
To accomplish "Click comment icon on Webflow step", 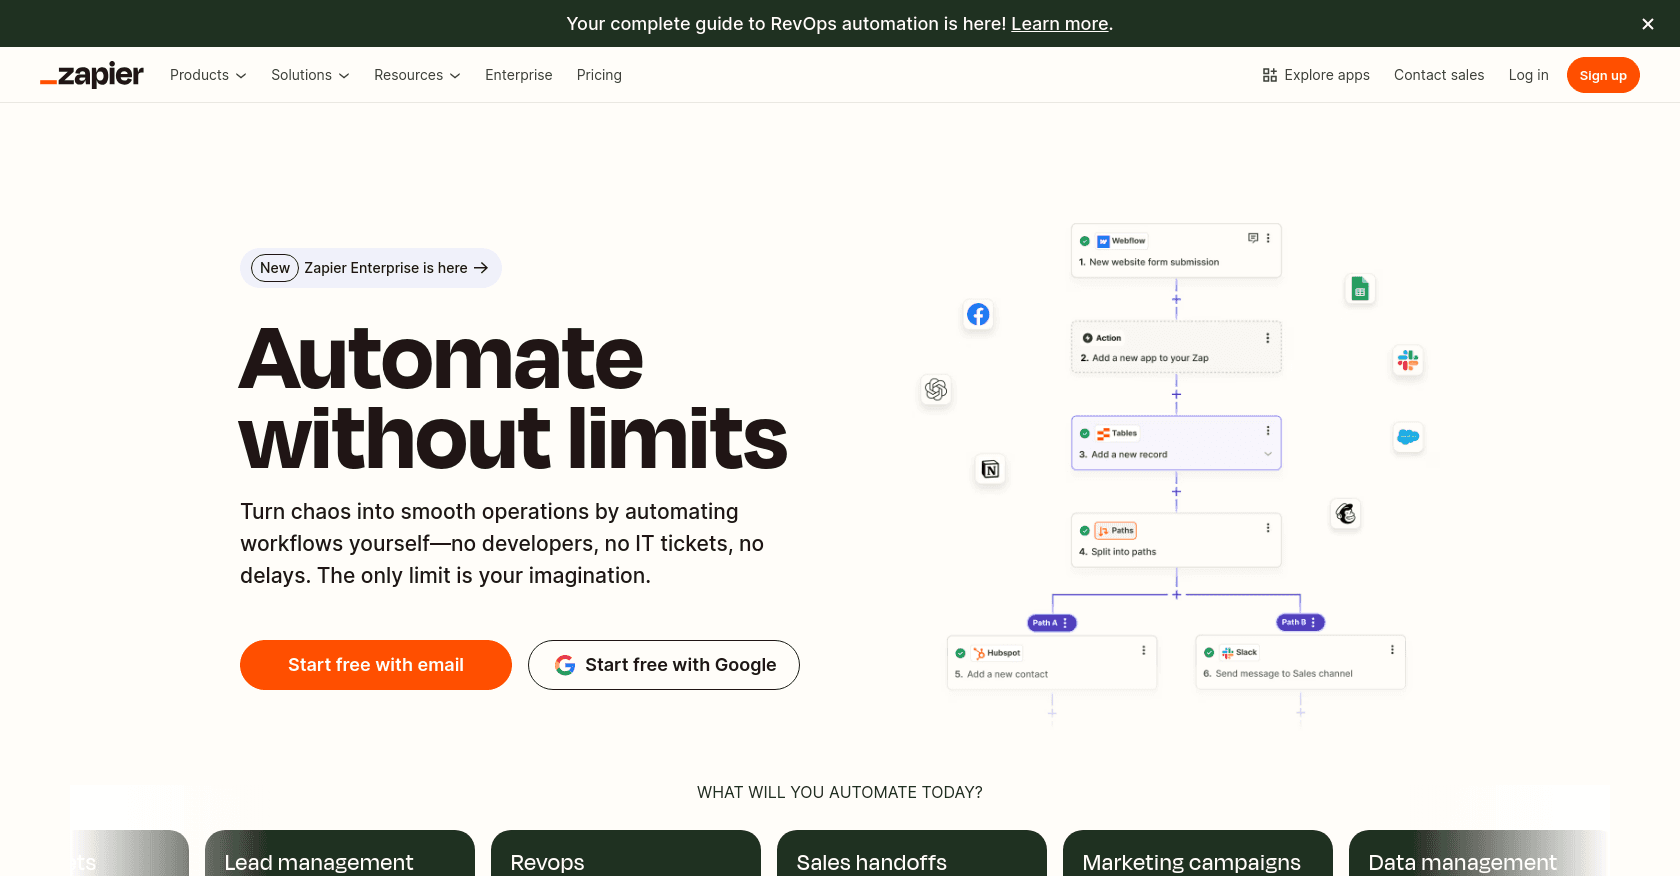I will click(x=1253, y=238).
